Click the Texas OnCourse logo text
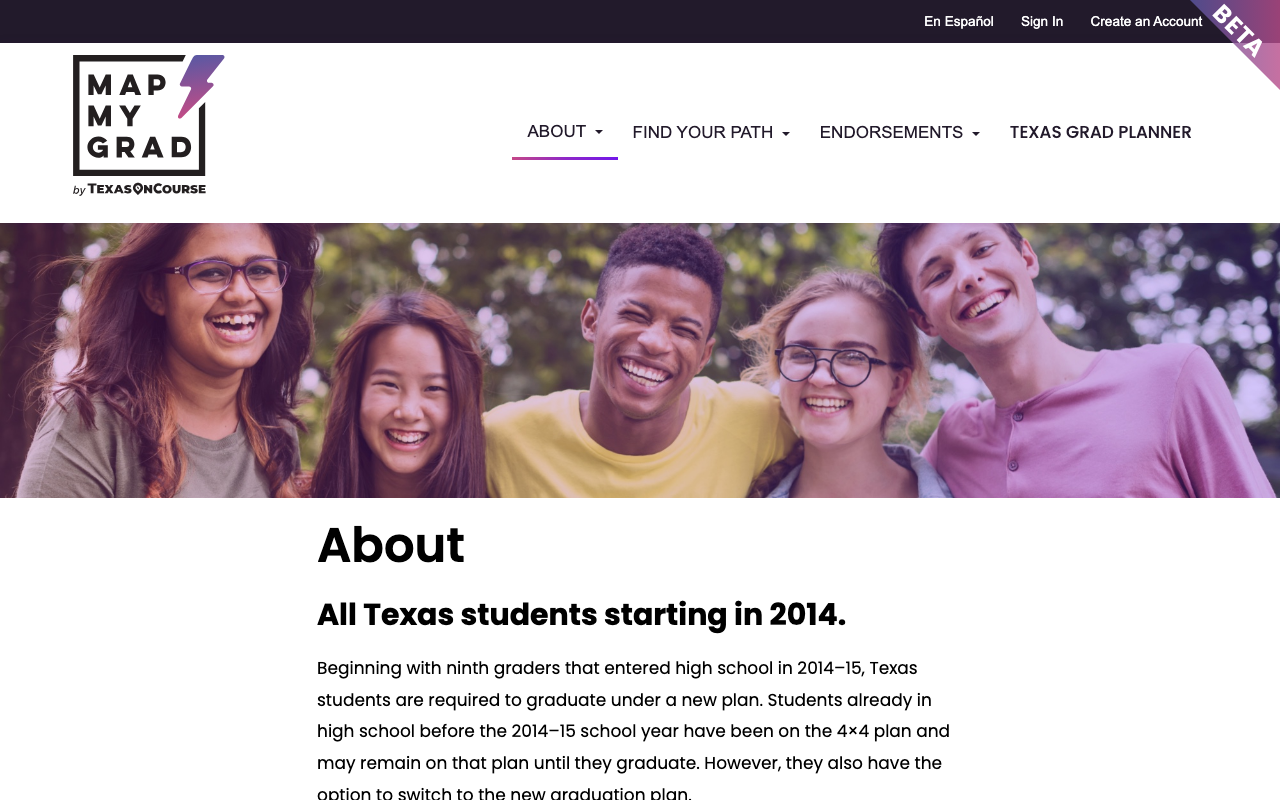The image size is (1280, 800). click(x=146, y=188)
